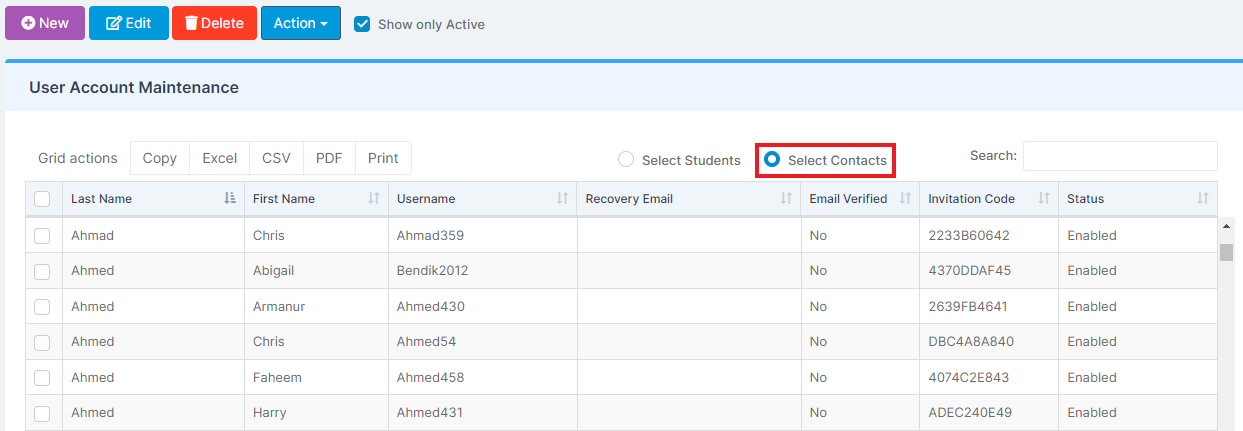Click the PDF grid action
The width and height of the screenshot is (1243, 431).
(329, 158)
